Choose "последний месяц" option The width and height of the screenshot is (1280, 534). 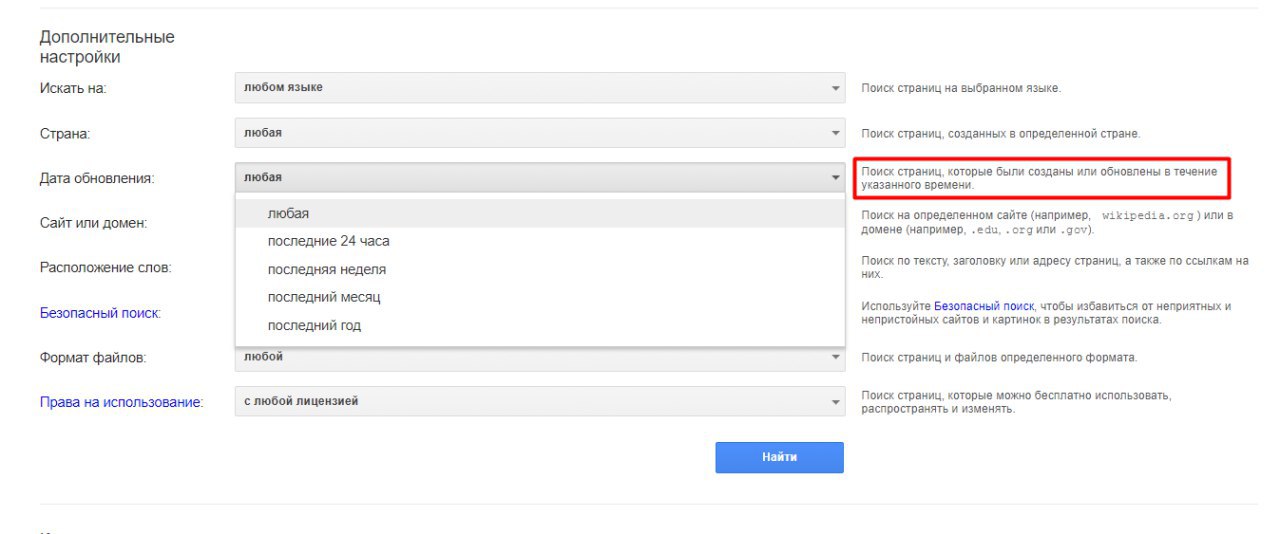click(x=540, y=298)
